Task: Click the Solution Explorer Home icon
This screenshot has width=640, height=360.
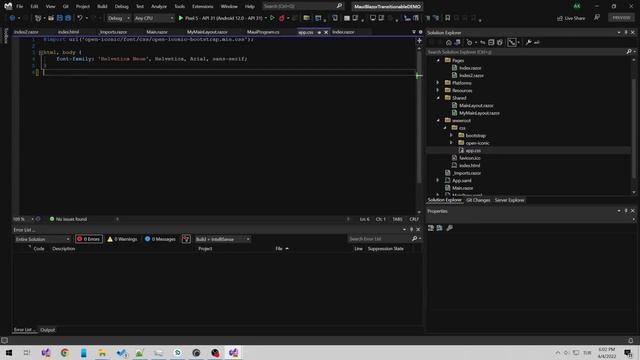Action: click(x=449, y=42)
